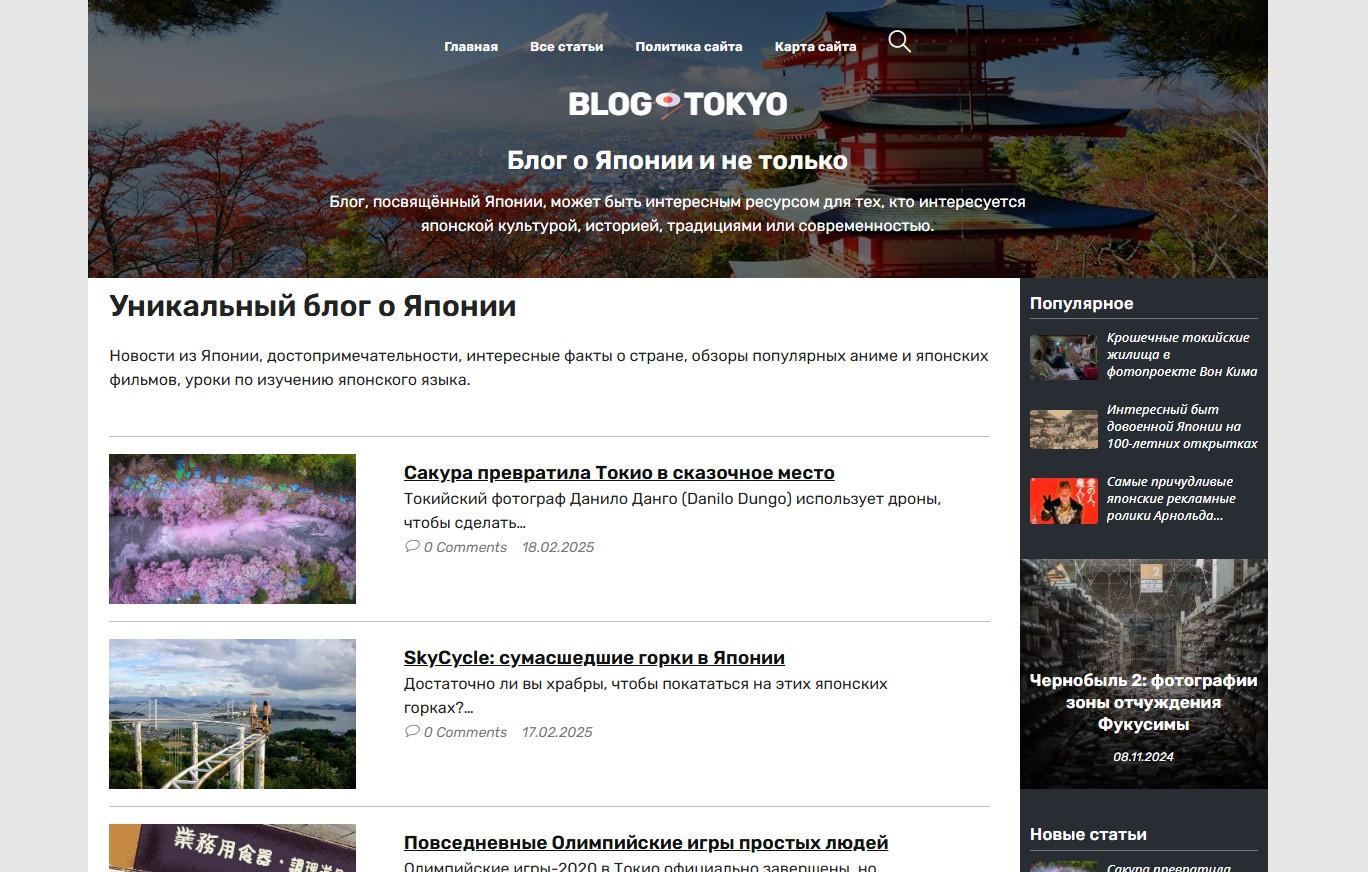
Task: Open article SkyCycle: сумасшедшие горки в Японии
Action: (x=594, y=658)
